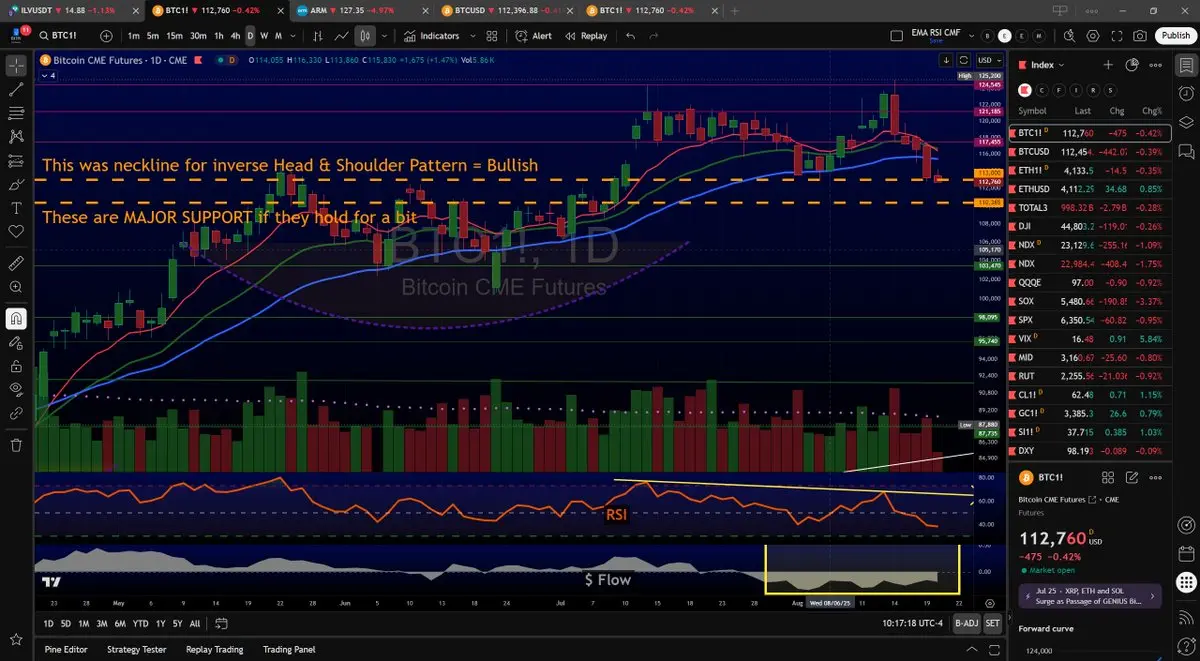Open chart settings hexagon icon

tap(1092, 36)
